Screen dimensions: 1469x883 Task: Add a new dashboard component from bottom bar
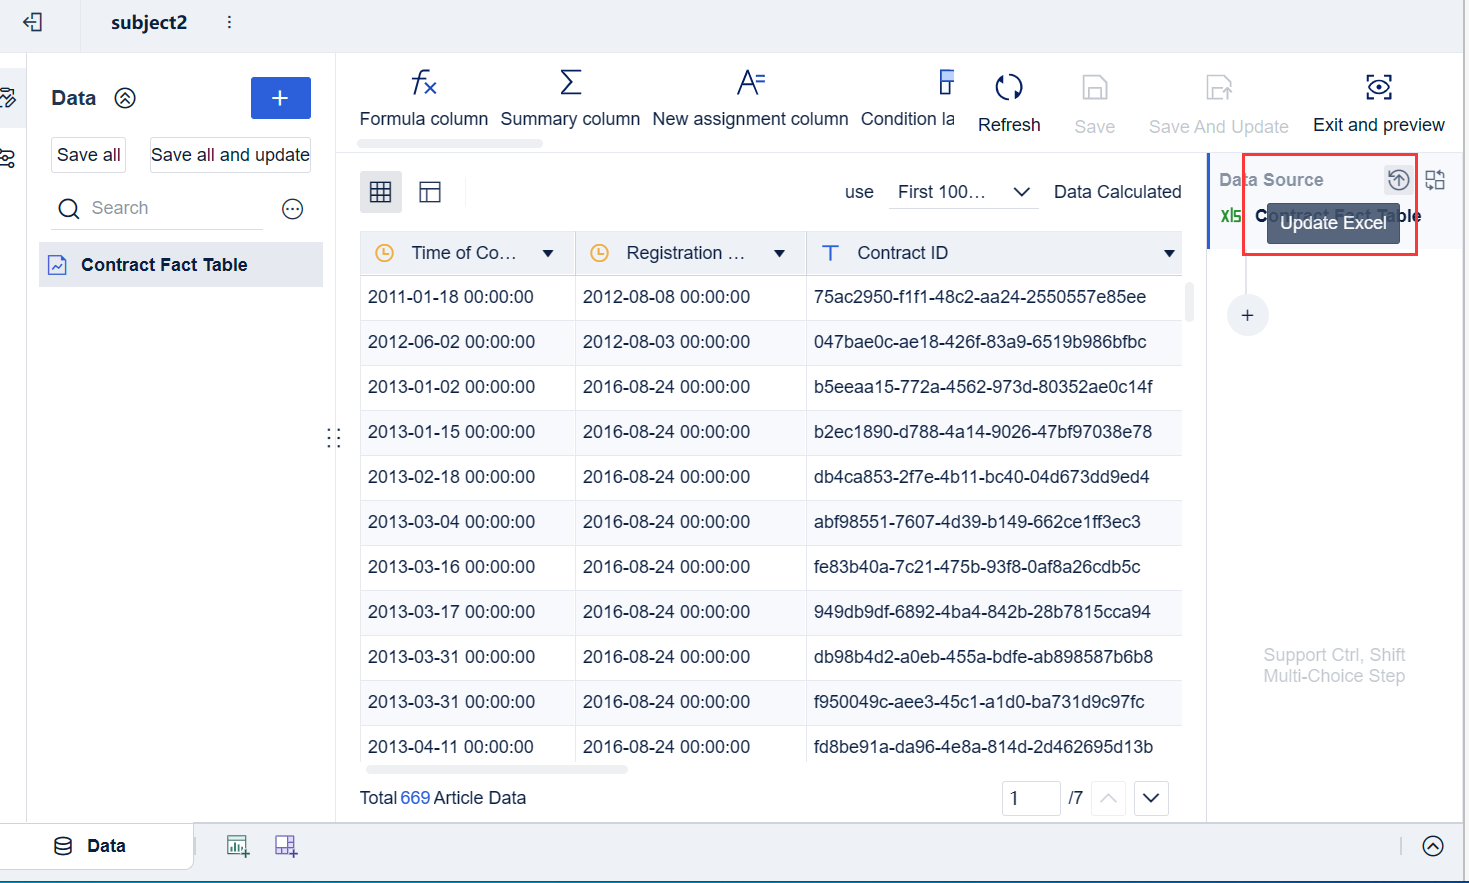tap(286, 845)
